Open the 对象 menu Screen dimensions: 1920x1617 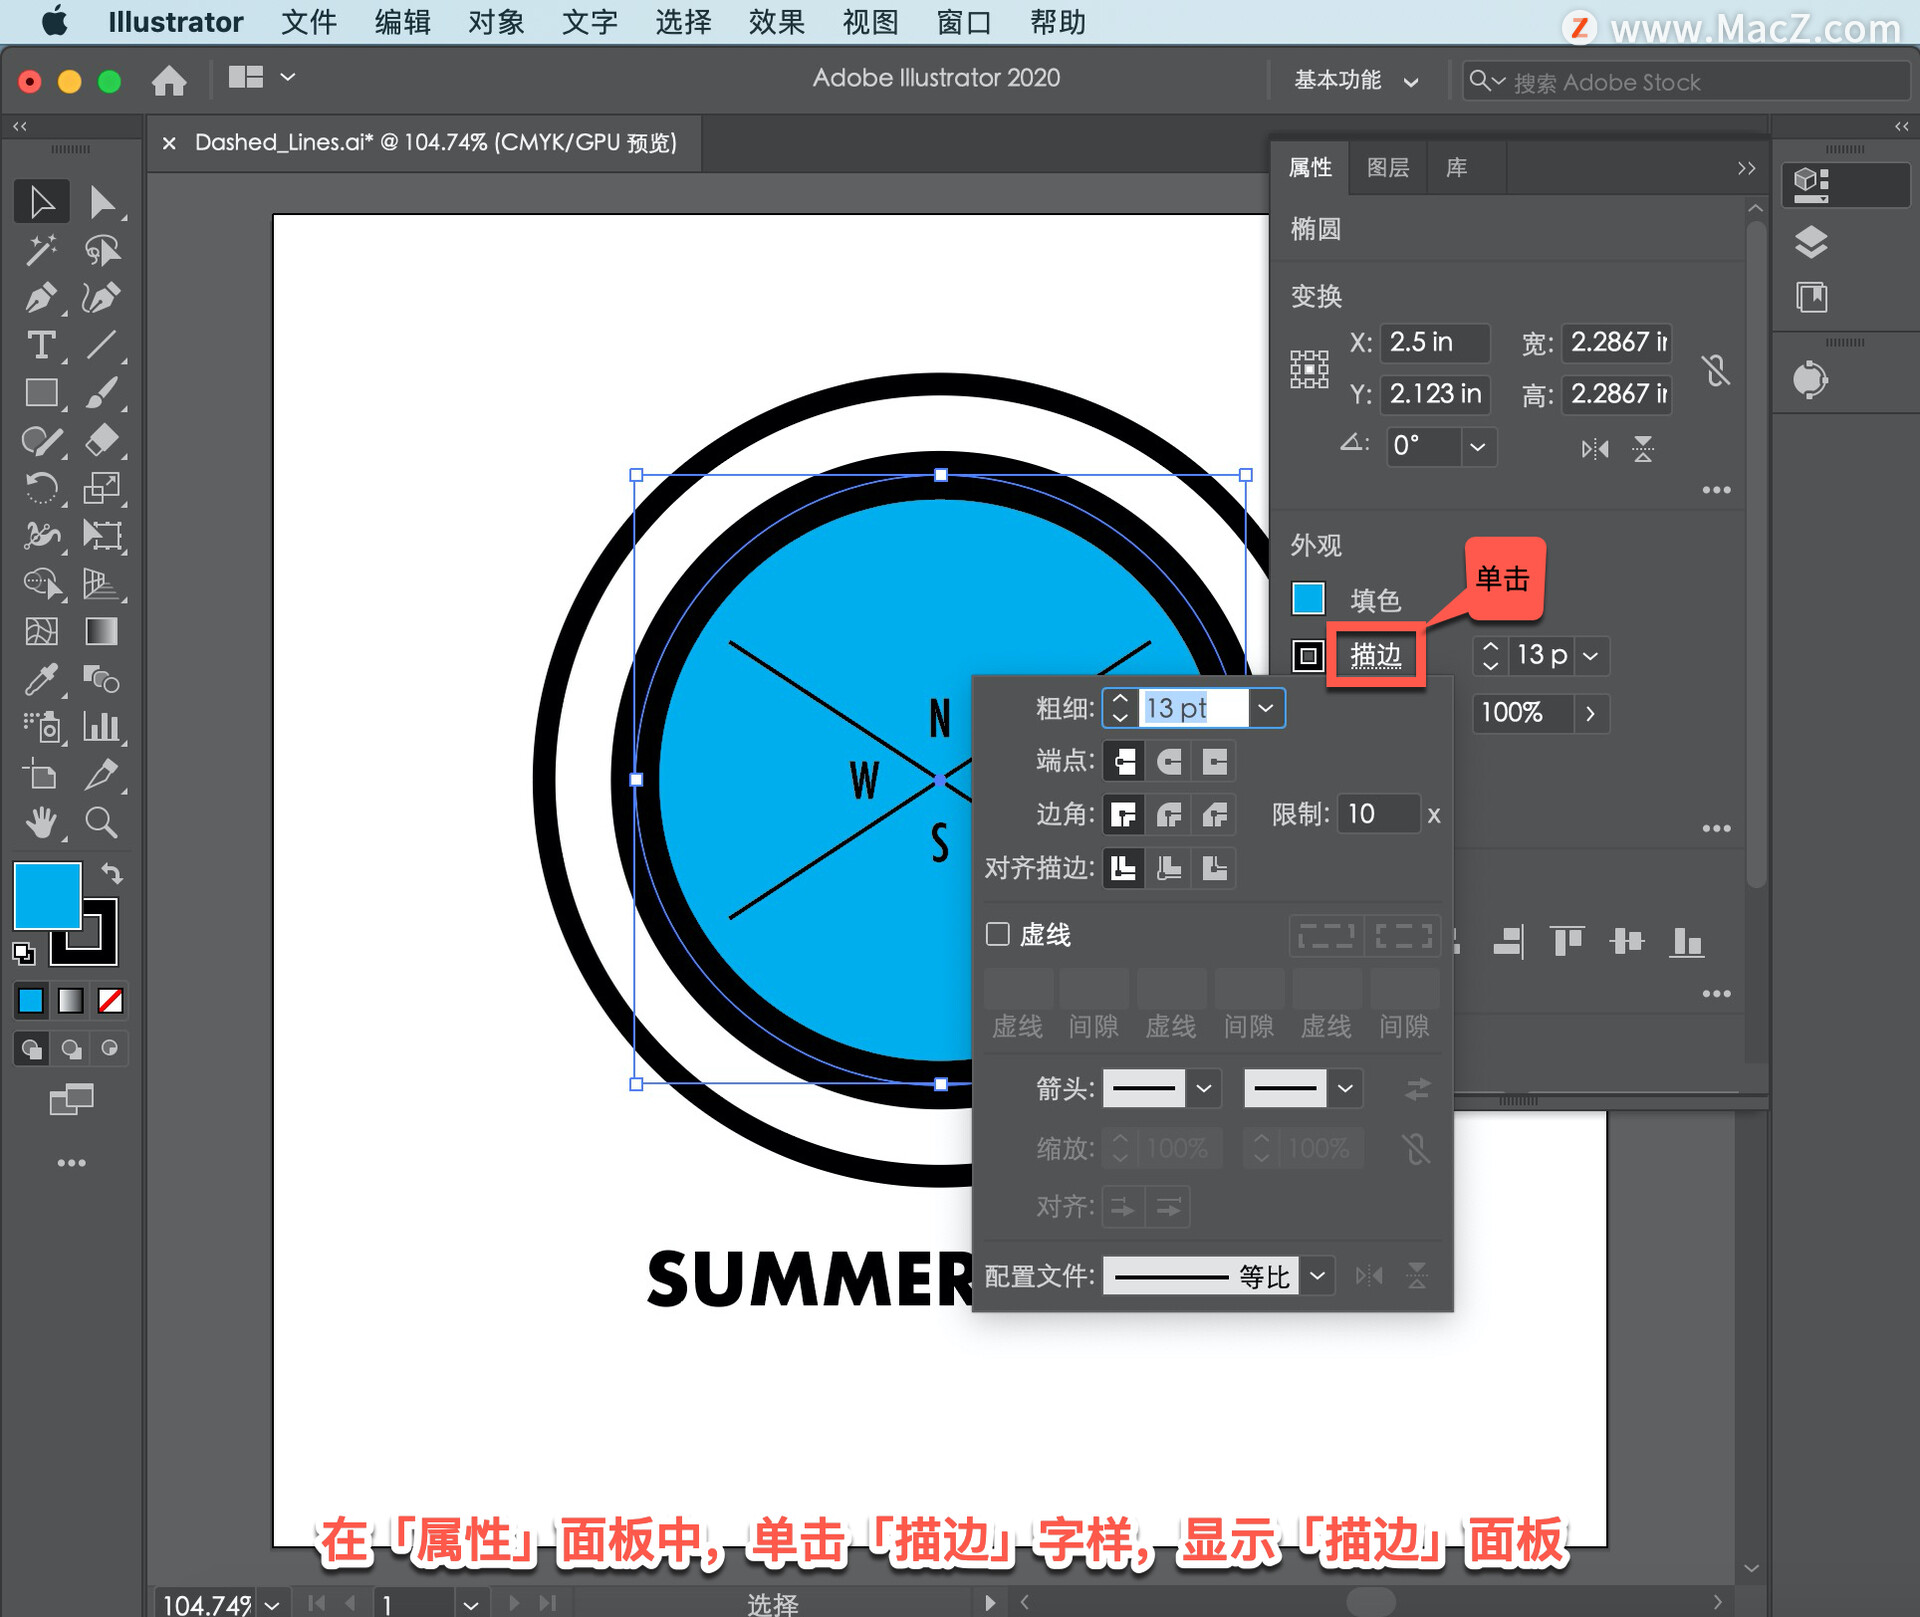point(496,22)
